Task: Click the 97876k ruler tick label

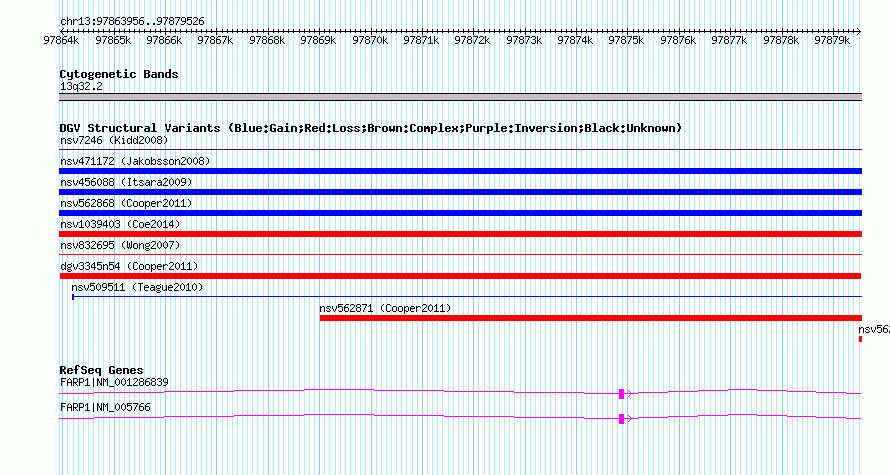Action: [678, 40]
